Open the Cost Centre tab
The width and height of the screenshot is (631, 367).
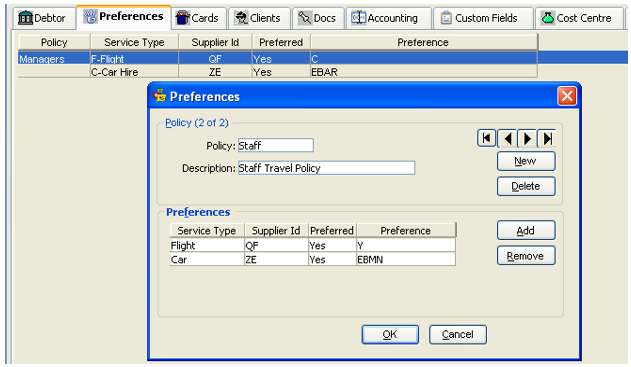[x=580, y=18]
